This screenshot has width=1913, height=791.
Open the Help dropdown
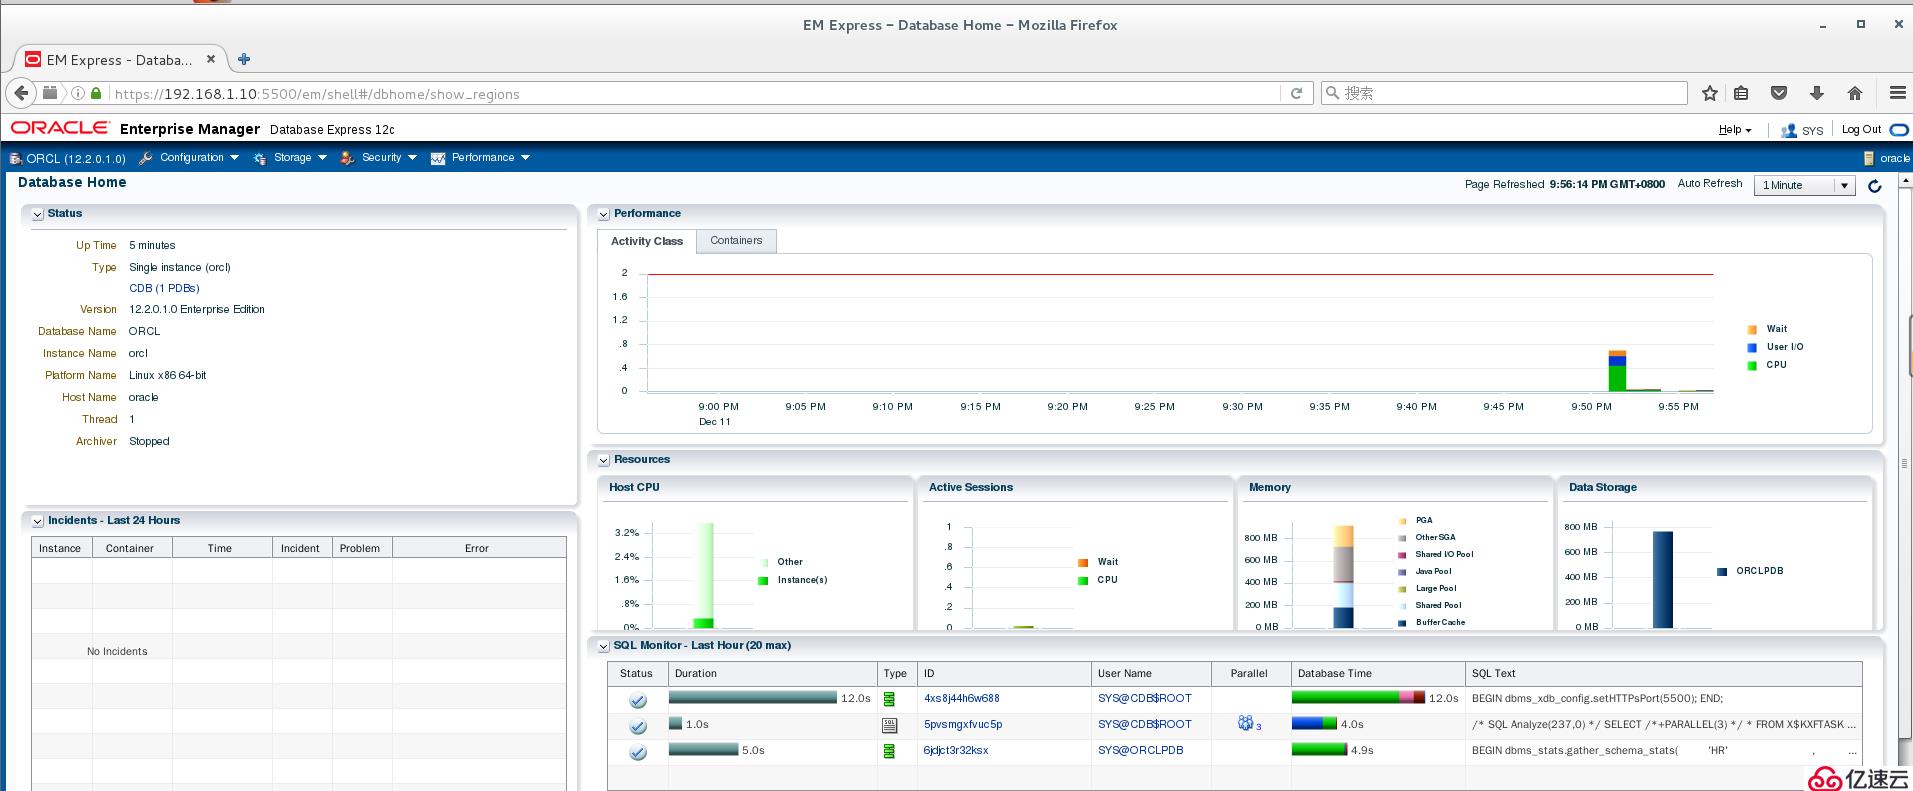click(x=1734, y=130)
